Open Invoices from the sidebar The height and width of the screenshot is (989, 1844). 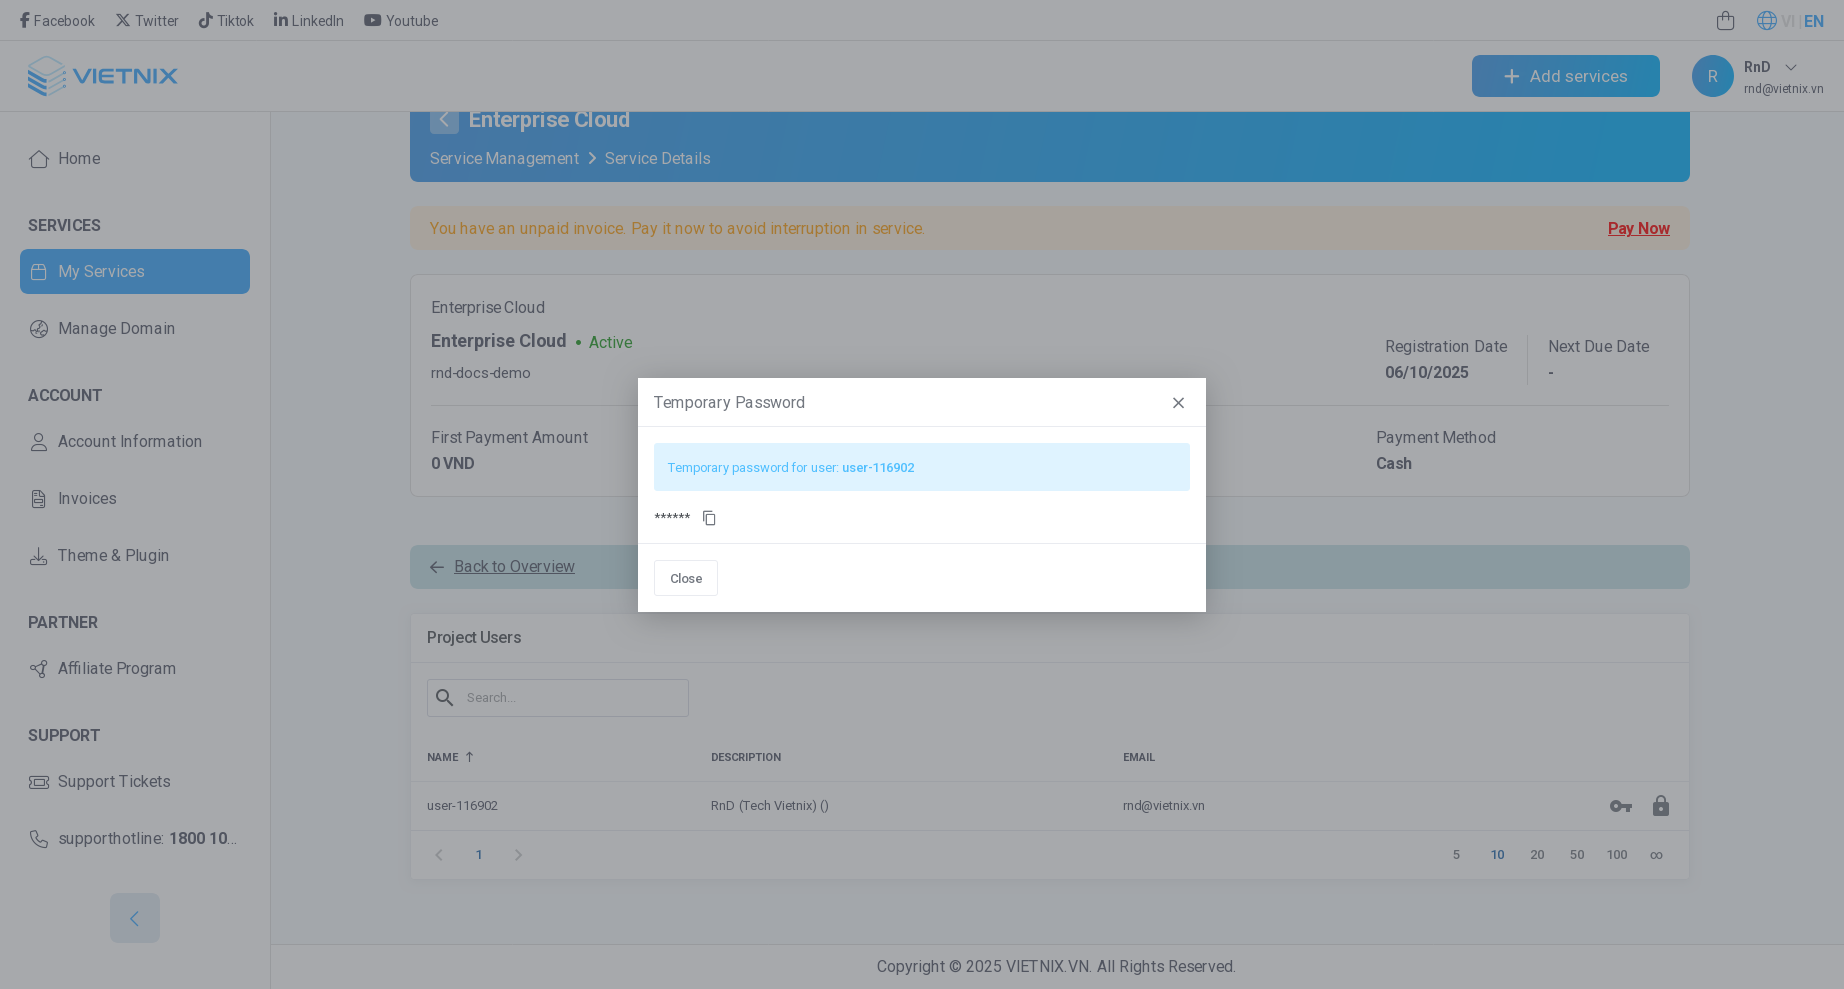click(87, 499)
